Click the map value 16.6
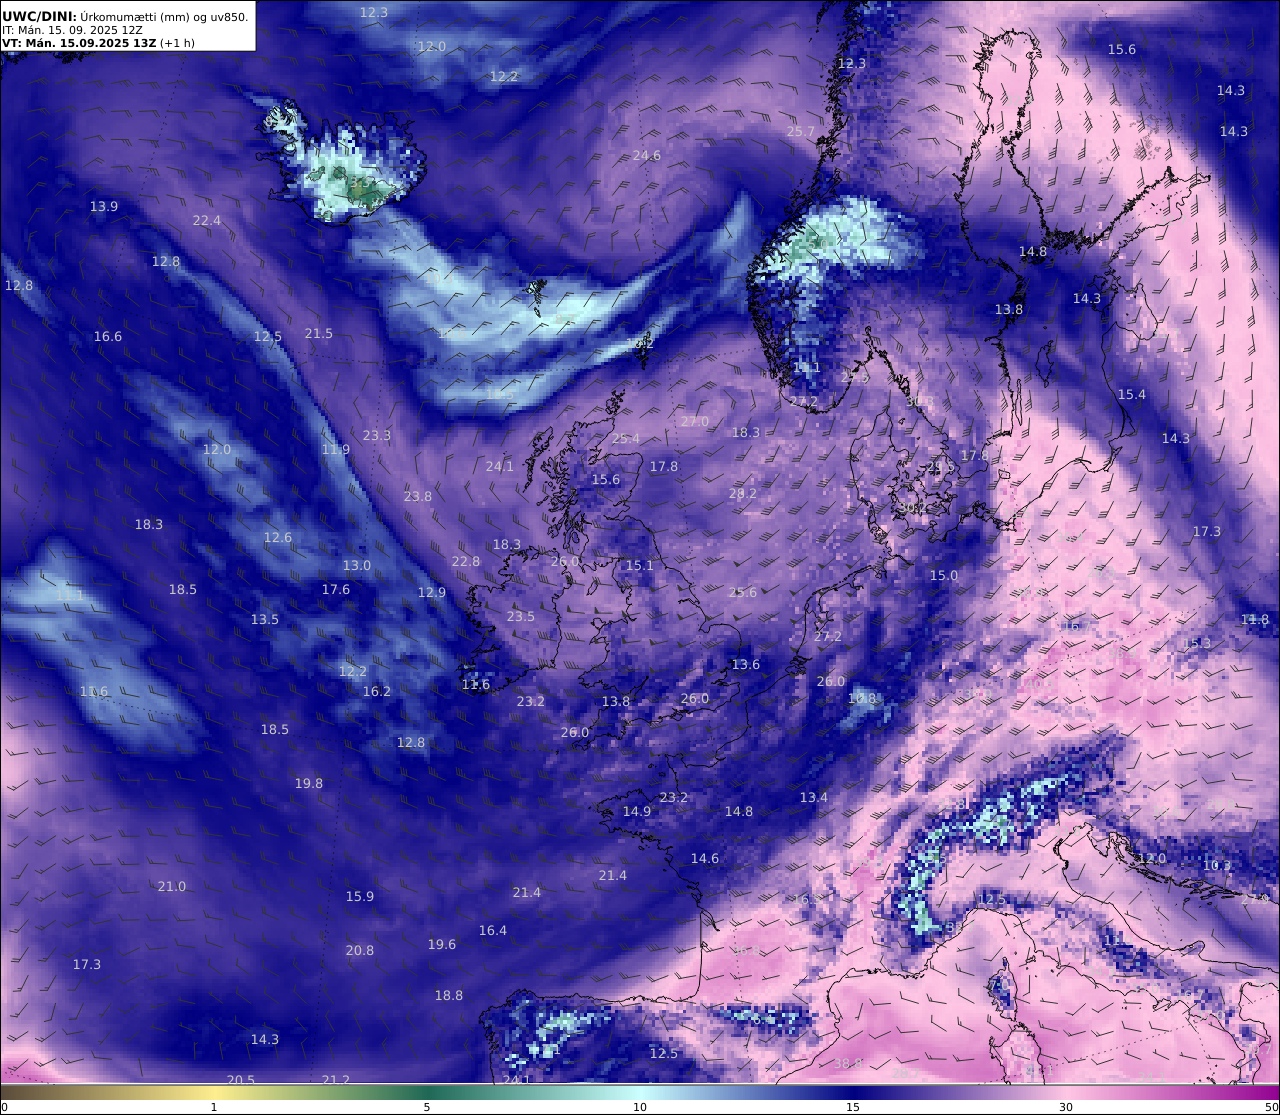 108,336
